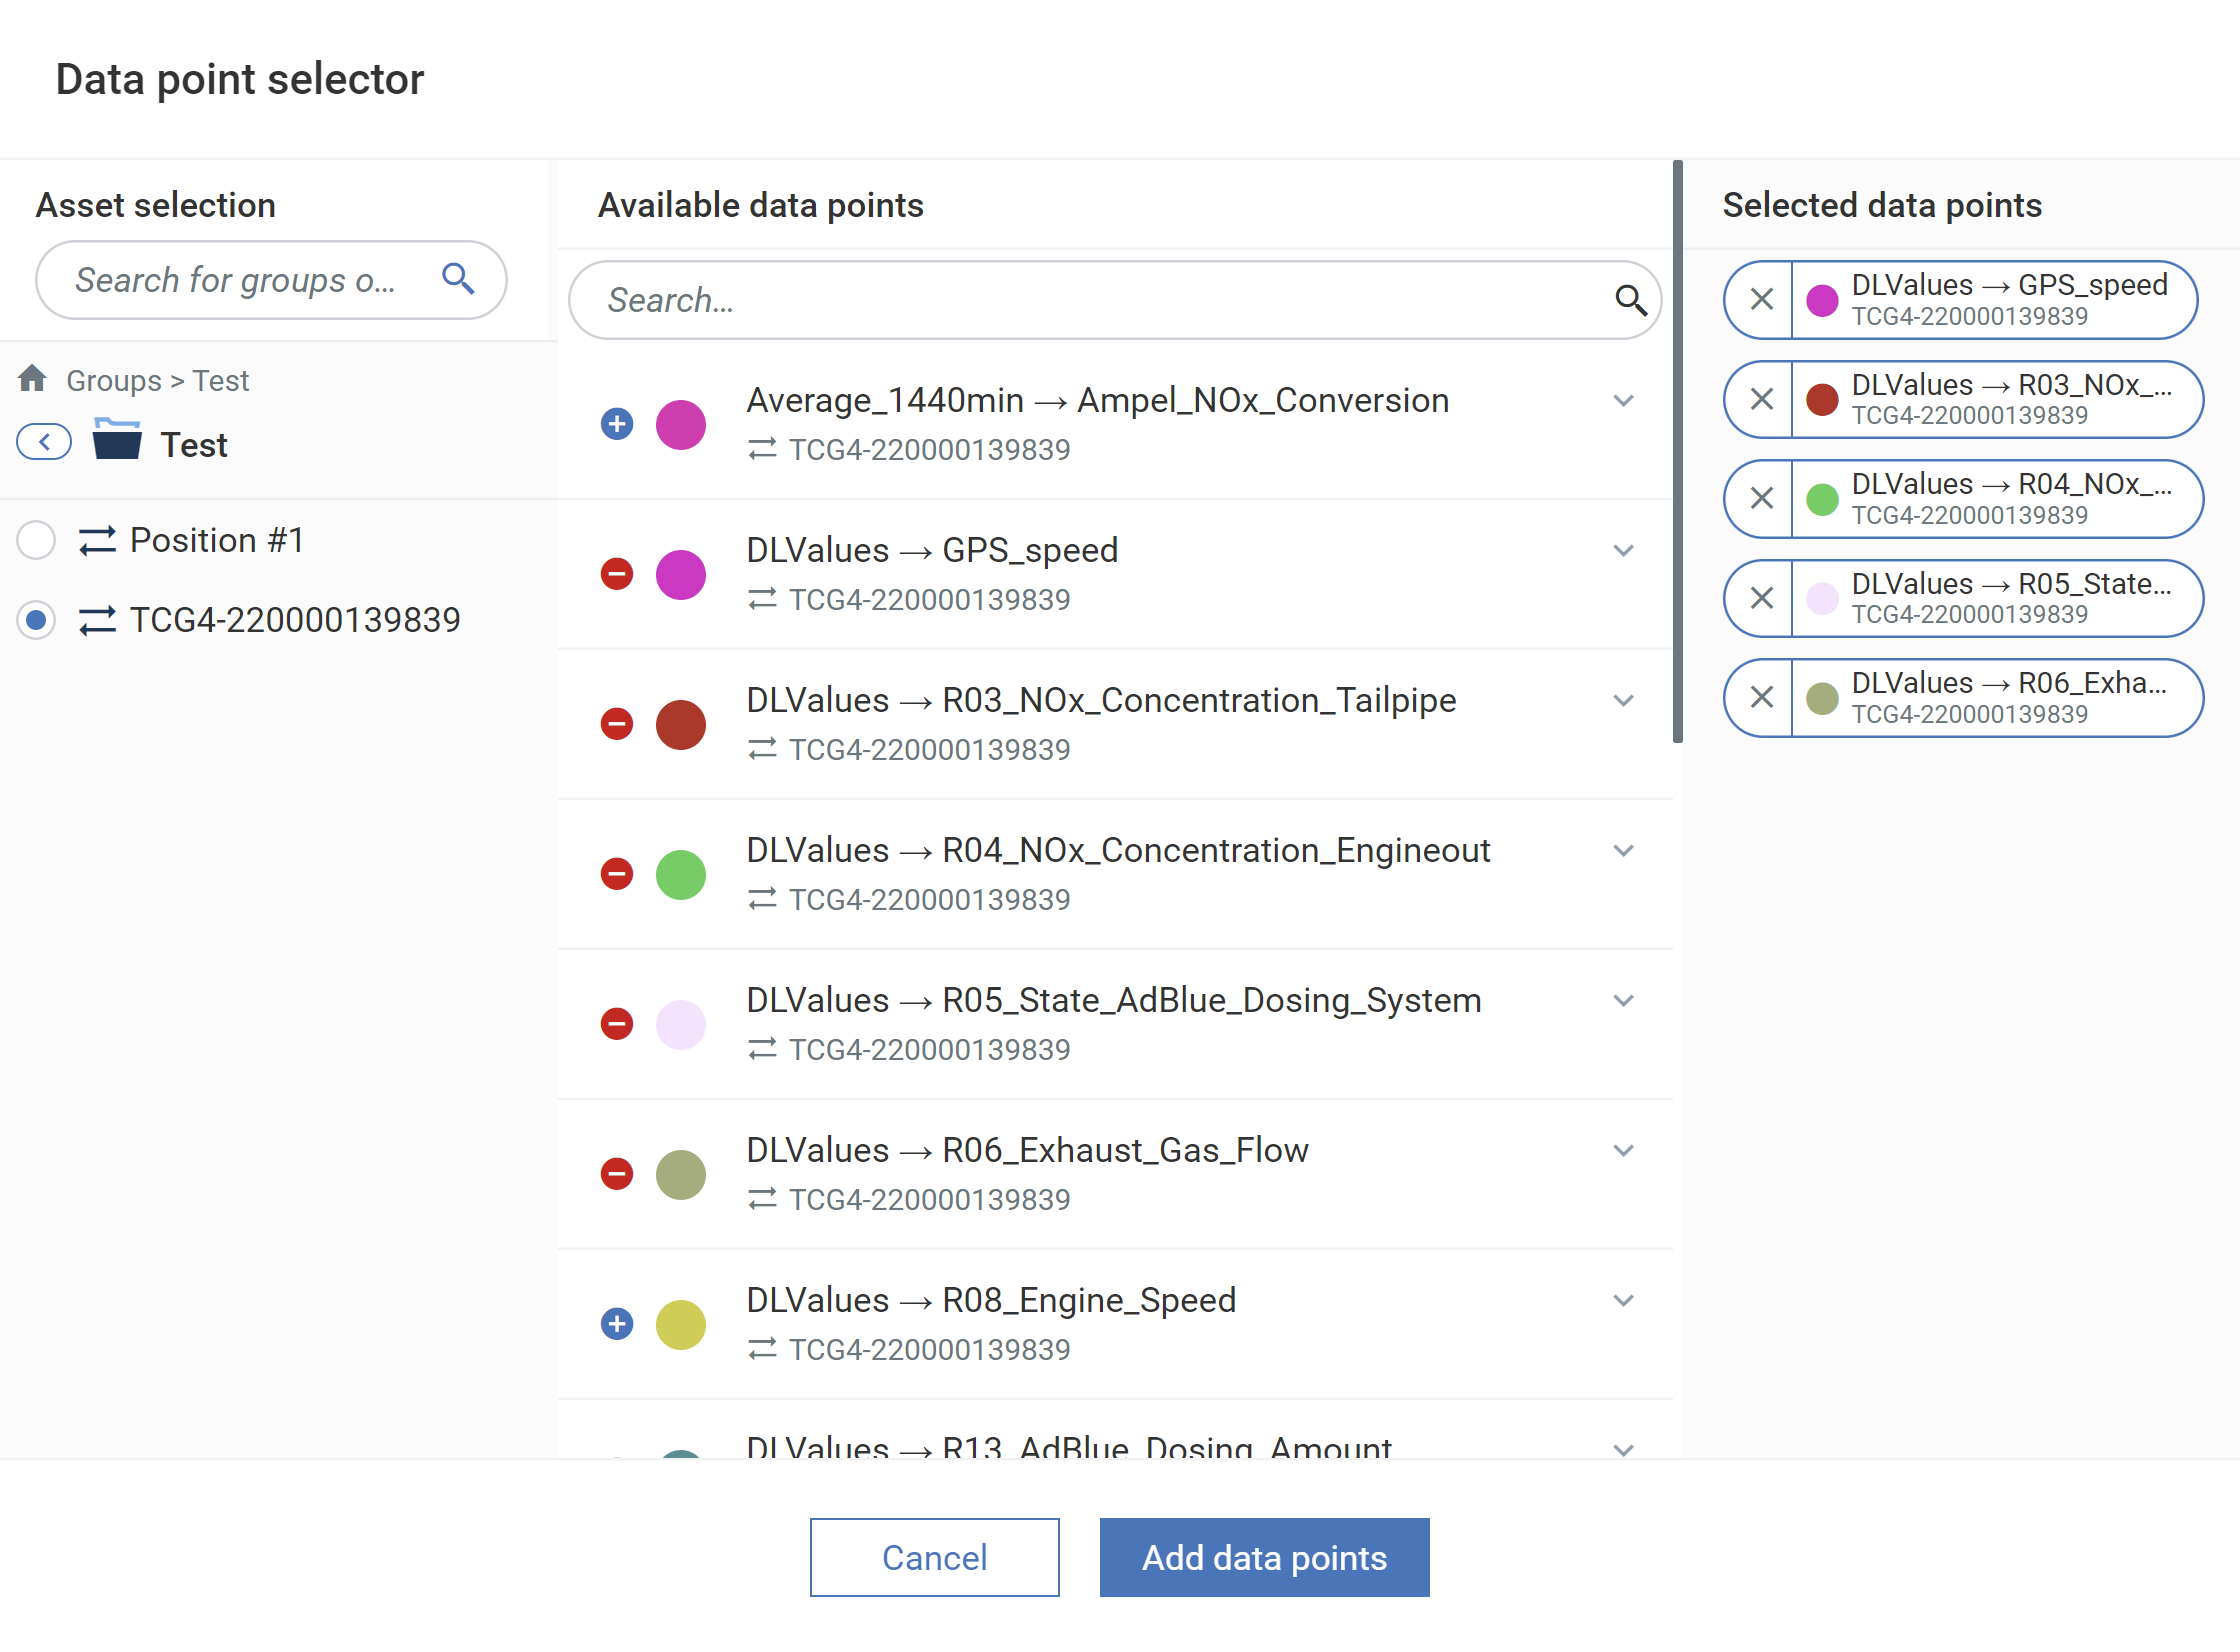
Task: Expand R06_Exhaust_Gas_Flow details chevron
Action: [x=1623, y=1150]
